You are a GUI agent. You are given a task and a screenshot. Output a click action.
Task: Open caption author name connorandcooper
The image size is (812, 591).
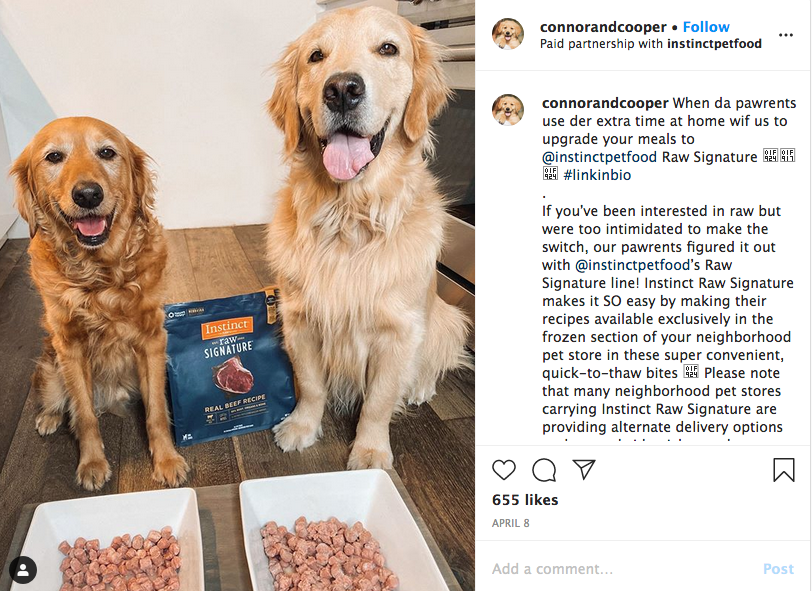pos(605,103)
